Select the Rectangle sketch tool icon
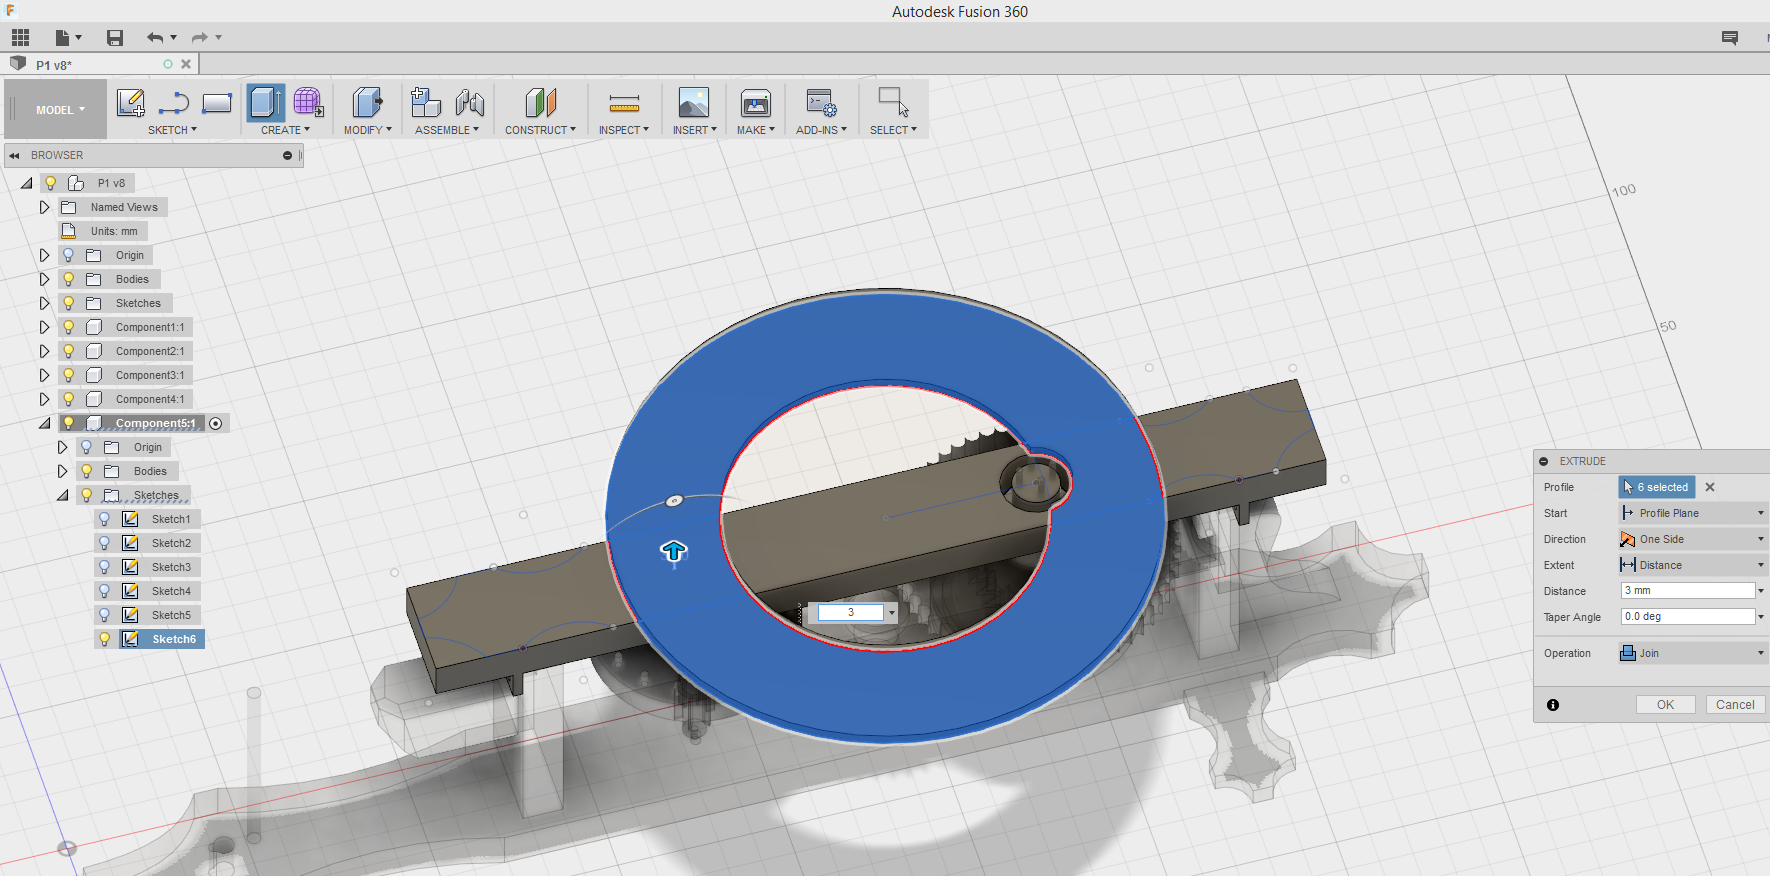1770x876 pixels. tap(217, 103)
